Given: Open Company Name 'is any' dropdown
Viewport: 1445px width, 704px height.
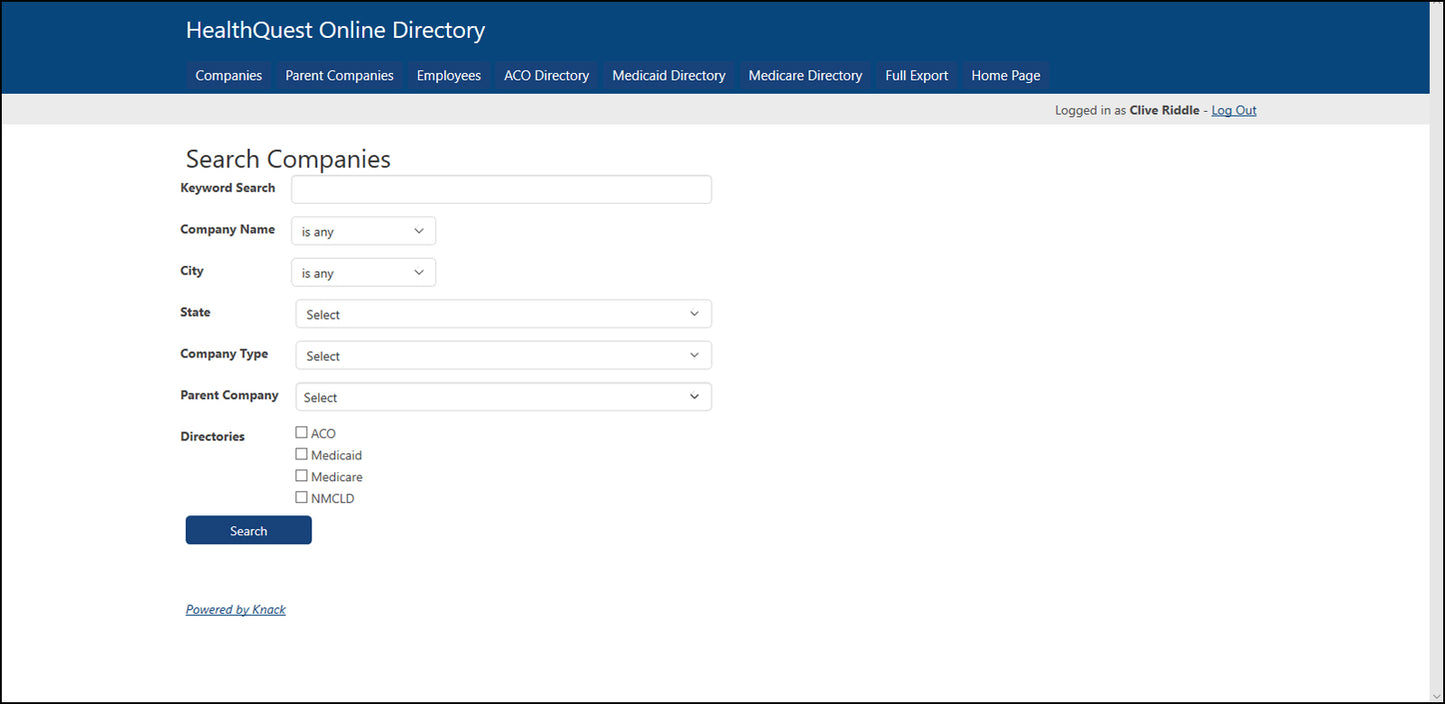Looking at the screenshot, I should point(363,231).
